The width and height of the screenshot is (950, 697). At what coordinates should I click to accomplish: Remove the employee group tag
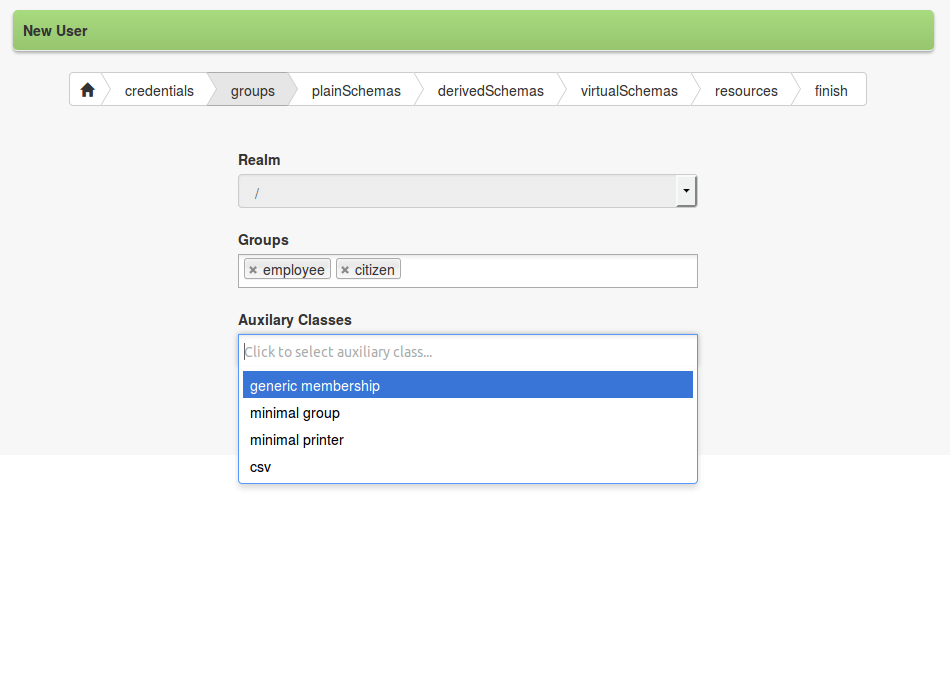click(253, 270)
